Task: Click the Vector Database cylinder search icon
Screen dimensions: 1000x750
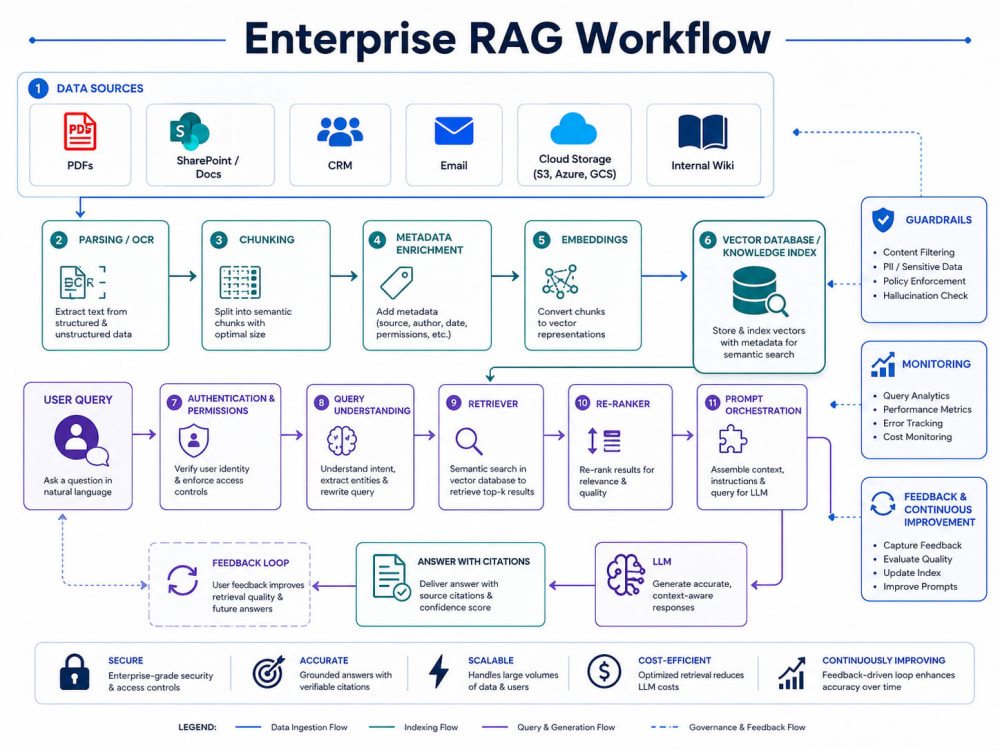Action: pos(760,291)
